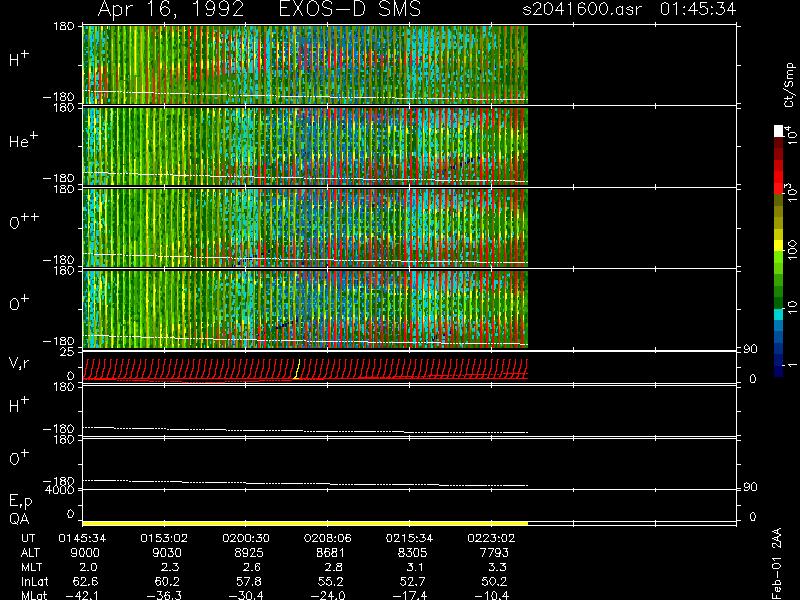
Task: Click the "V,r" panel label
Action: [x=19, y=363]
